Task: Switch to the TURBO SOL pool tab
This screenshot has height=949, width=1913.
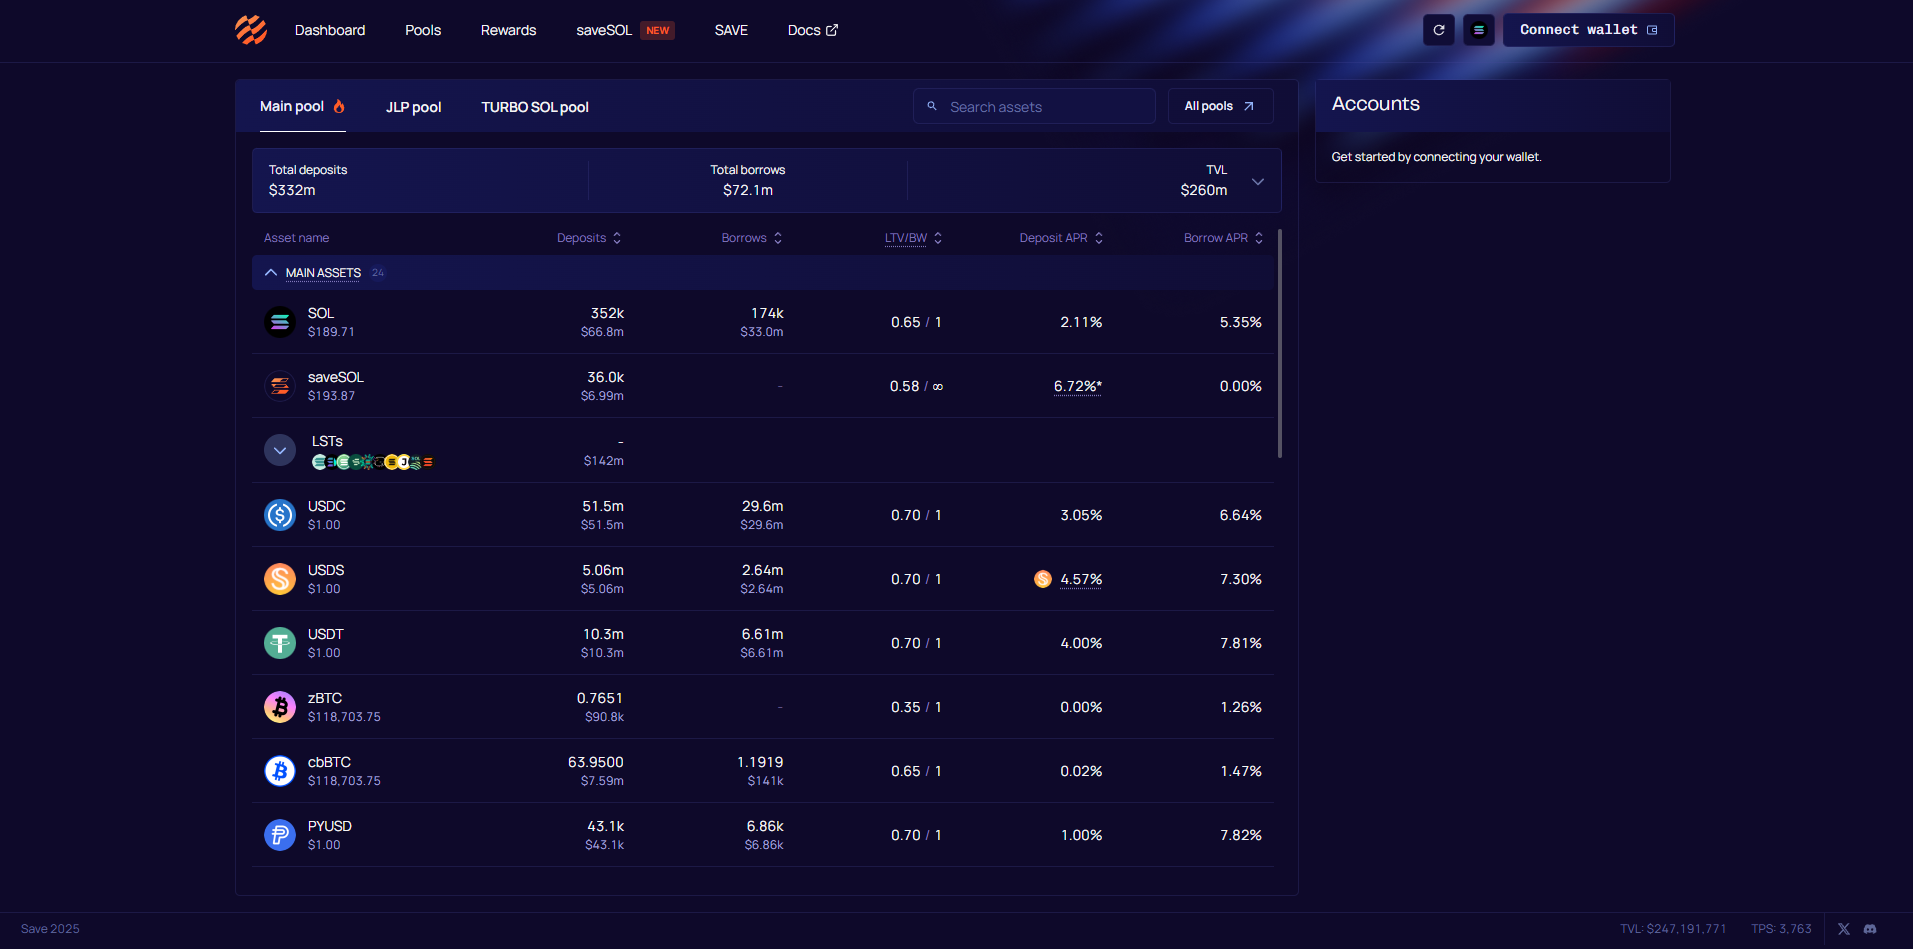Action: point(535,107)
